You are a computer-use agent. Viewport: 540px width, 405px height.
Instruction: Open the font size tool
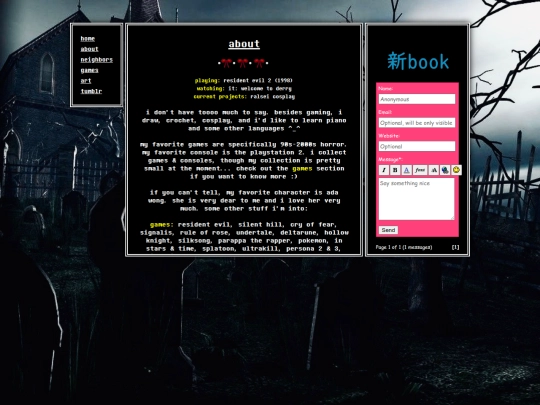[x=434, y=170]
